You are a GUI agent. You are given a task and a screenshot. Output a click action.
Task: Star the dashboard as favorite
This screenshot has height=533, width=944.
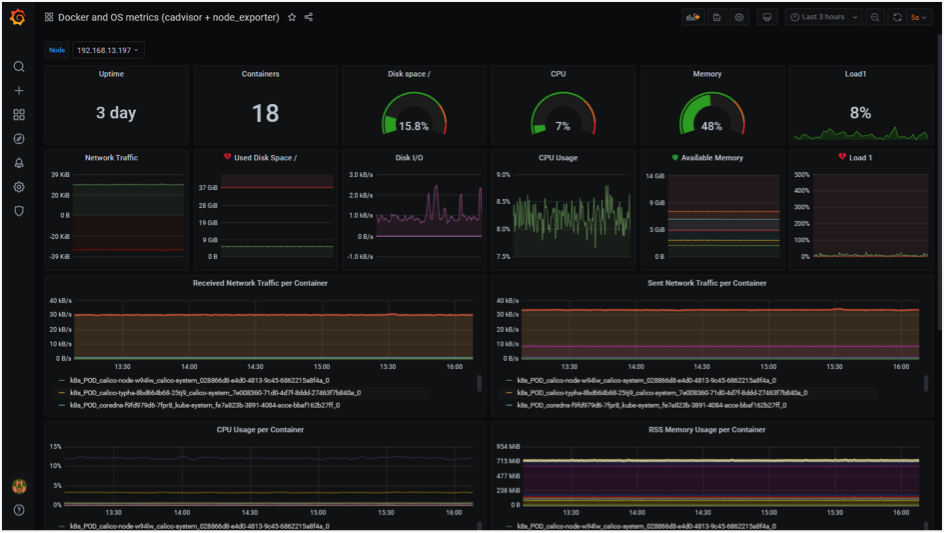tap(292, 17)
